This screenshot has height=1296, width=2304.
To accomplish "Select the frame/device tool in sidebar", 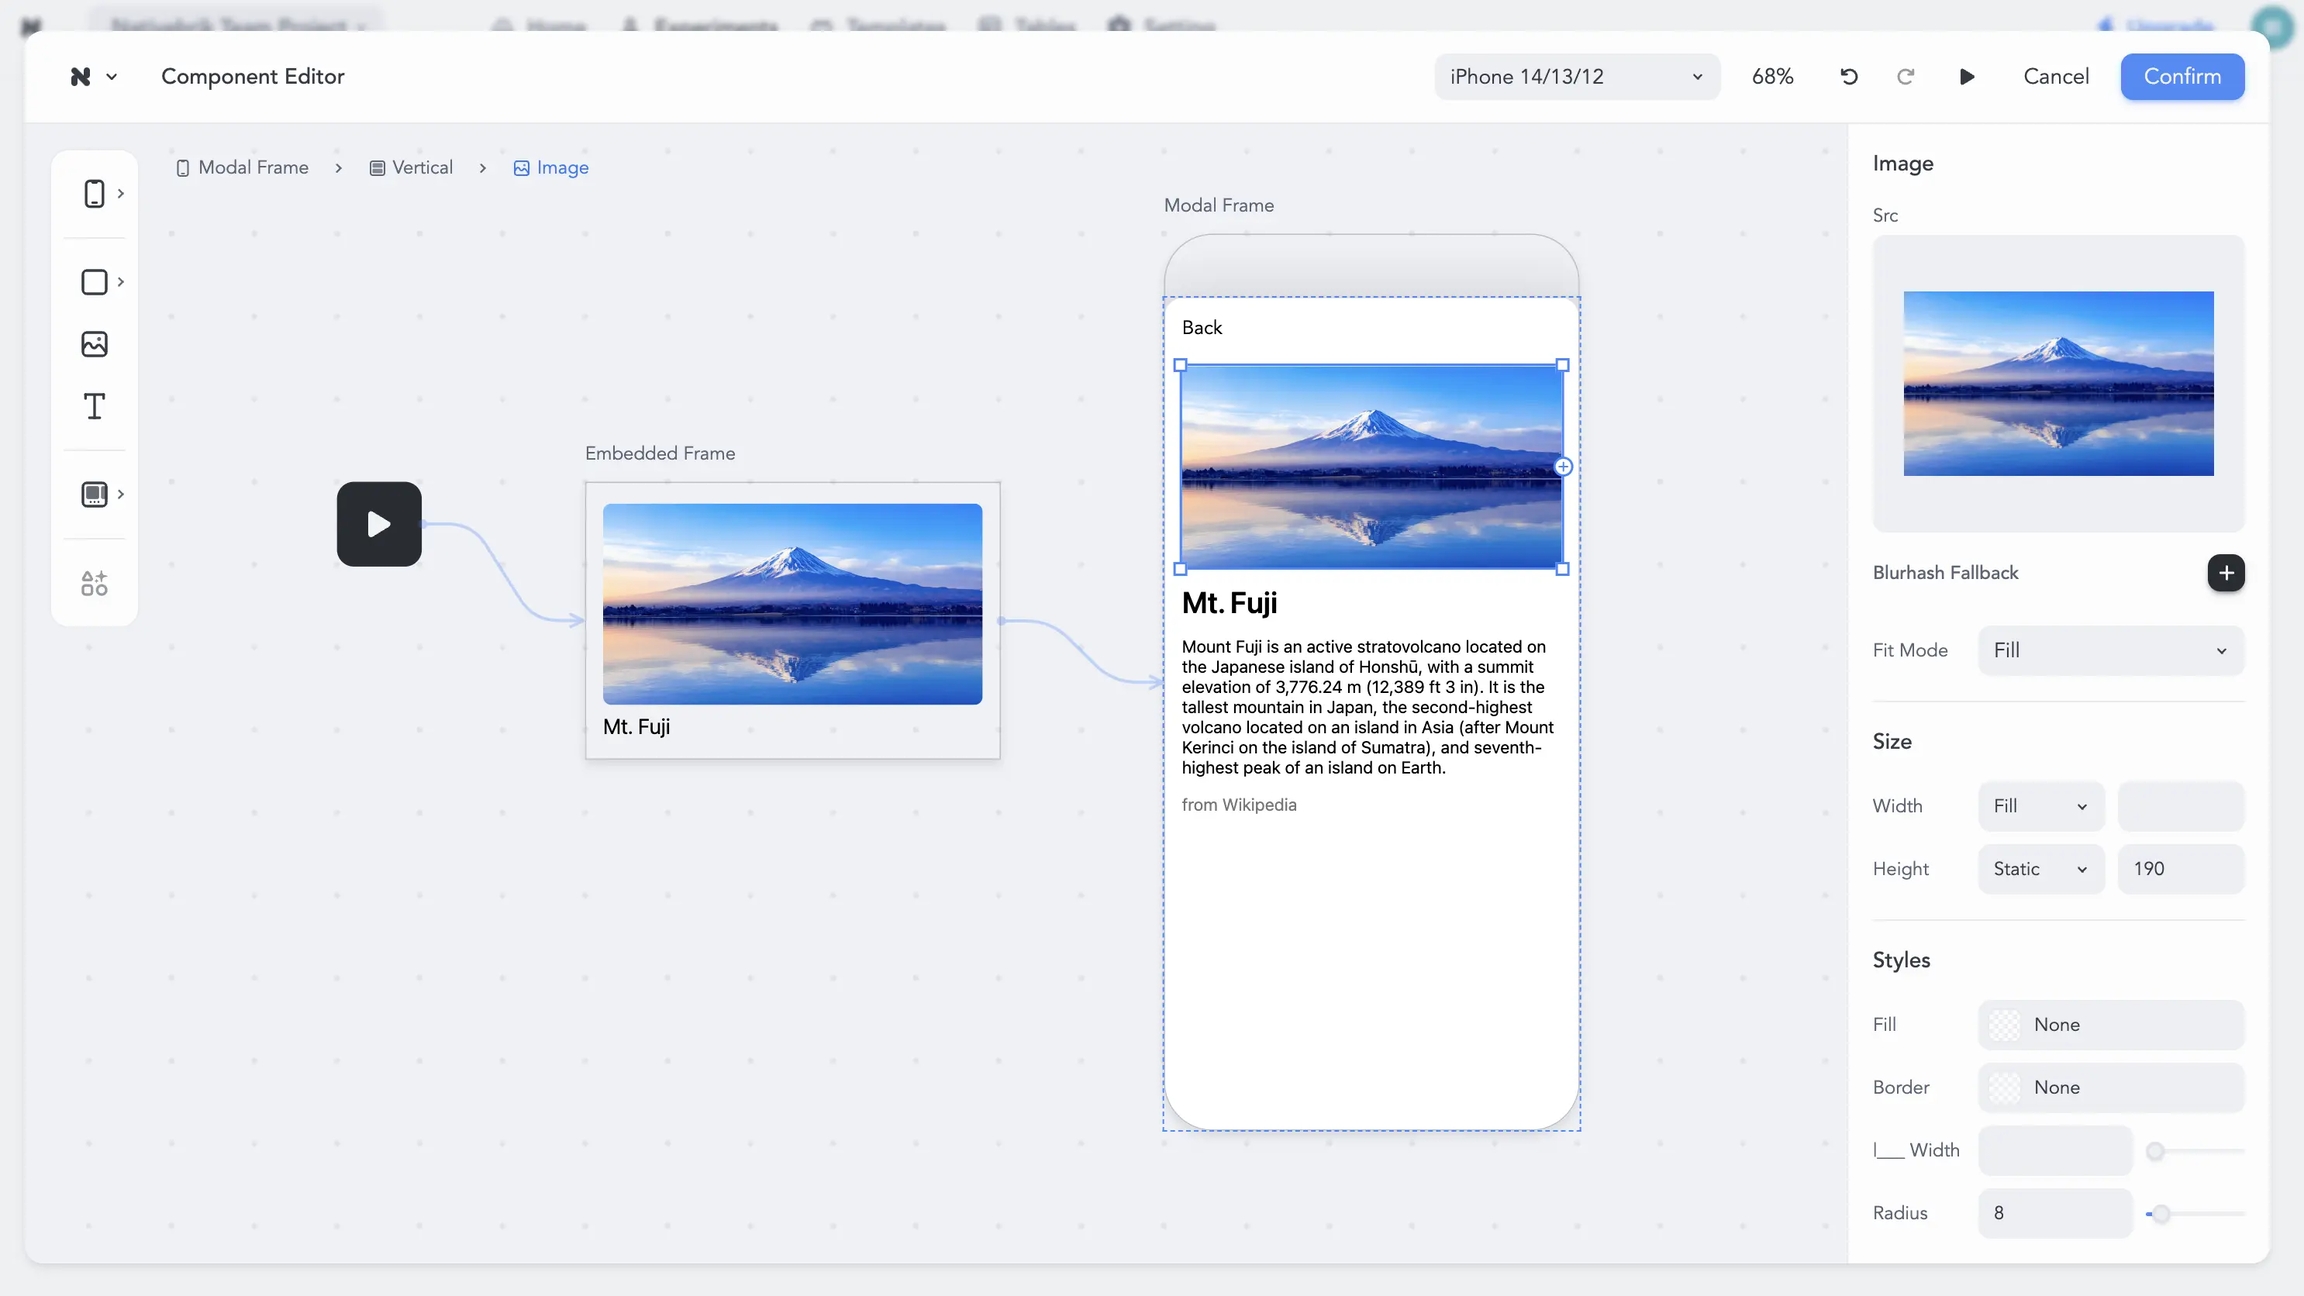I will coord(94,193).
